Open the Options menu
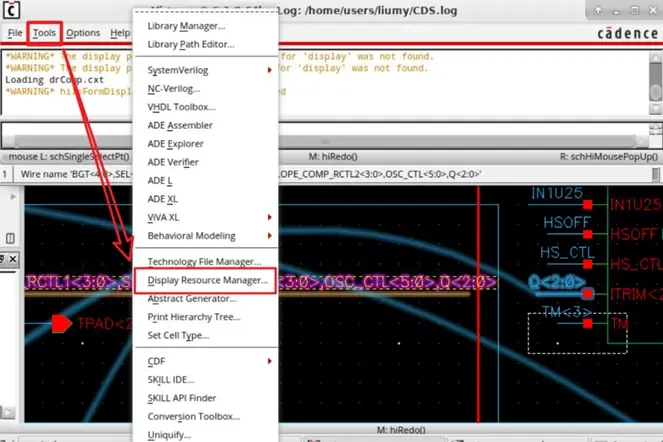The width and height of the screenshot is (663, 442). click(x=83, y=33)
